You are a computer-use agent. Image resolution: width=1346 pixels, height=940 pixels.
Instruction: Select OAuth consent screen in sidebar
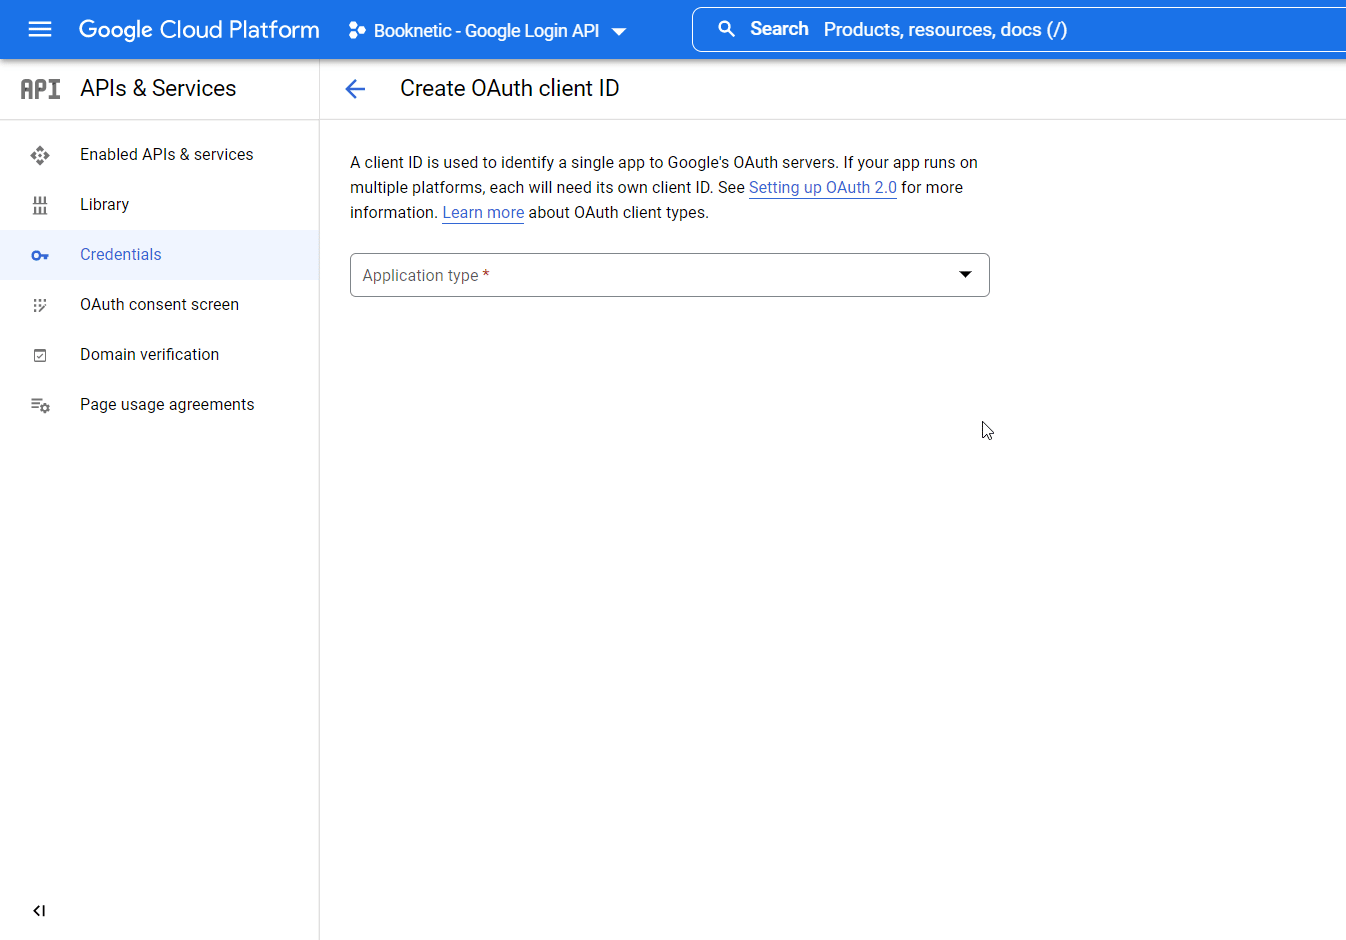[159, 304]
